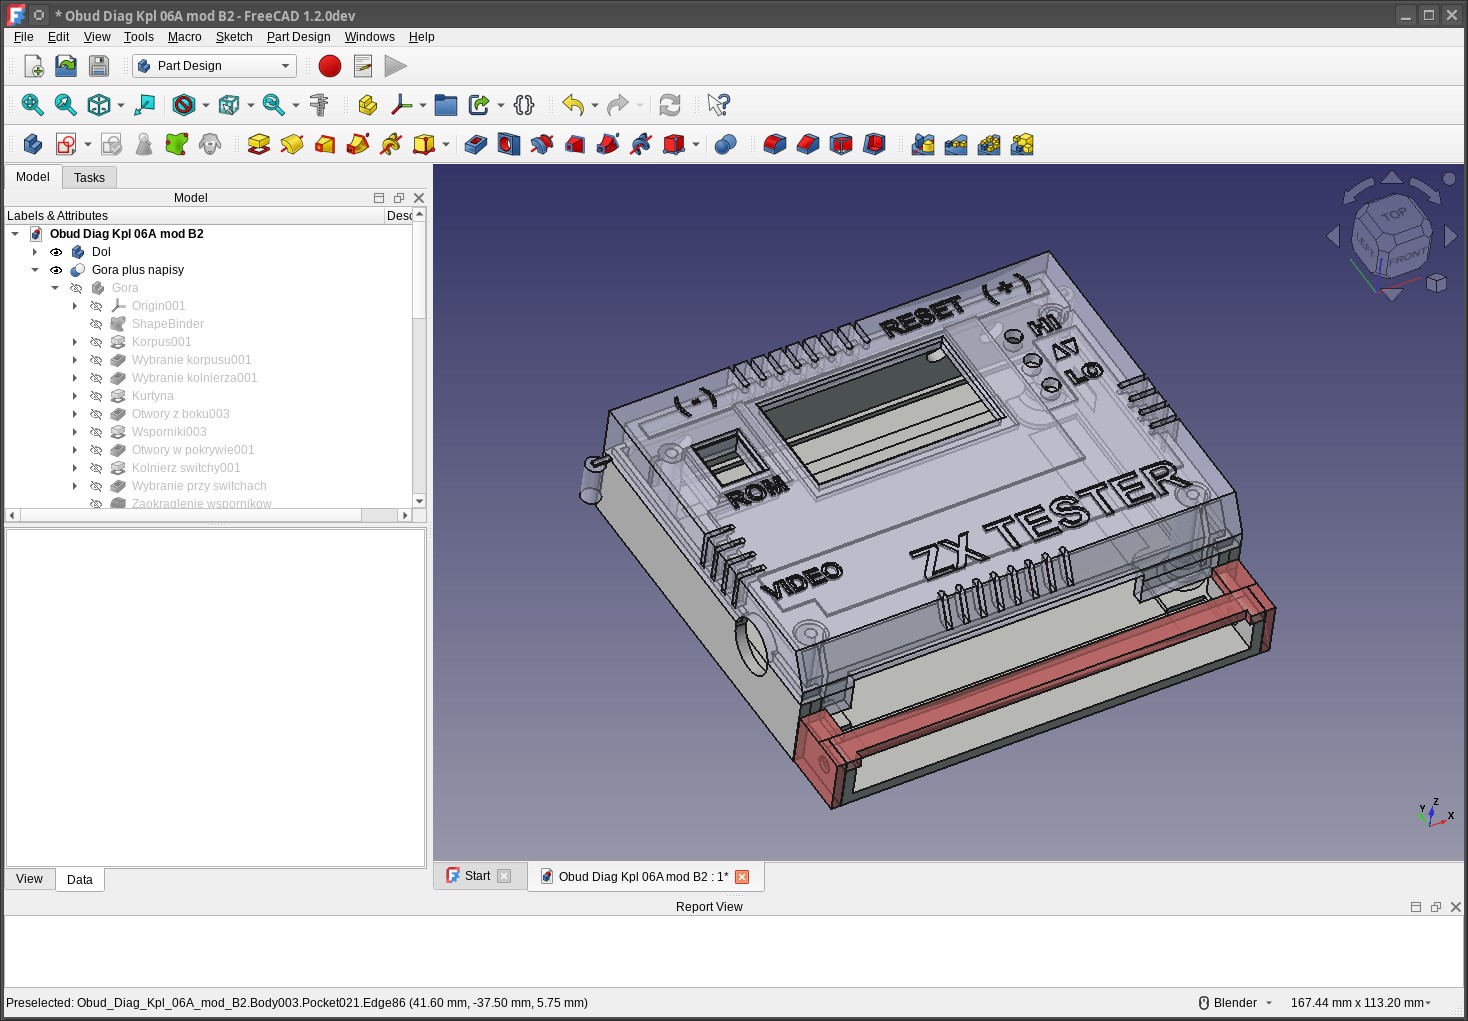Expand the Dol tree item

click(35, 252)
